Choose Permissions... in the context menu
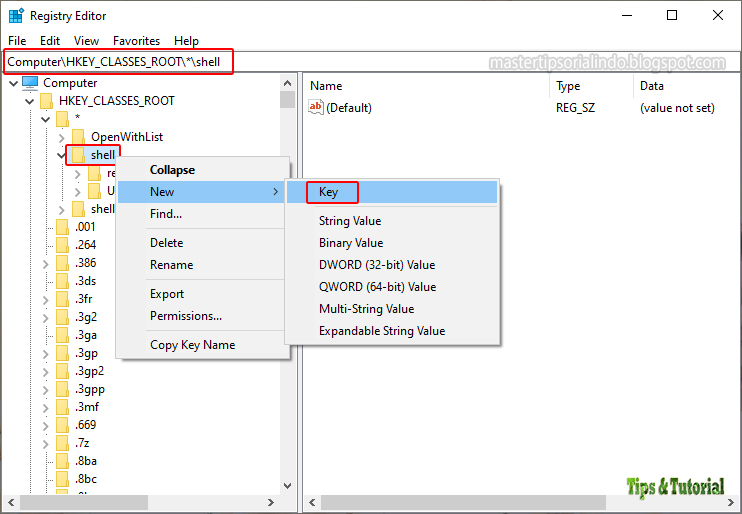This screenshot has width=742, height=514. click(203, 316)
